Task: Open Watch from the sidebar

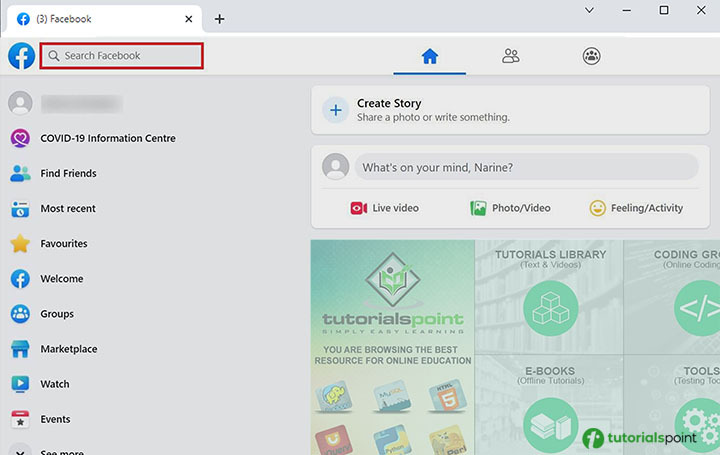Action: tap(55, 384)
